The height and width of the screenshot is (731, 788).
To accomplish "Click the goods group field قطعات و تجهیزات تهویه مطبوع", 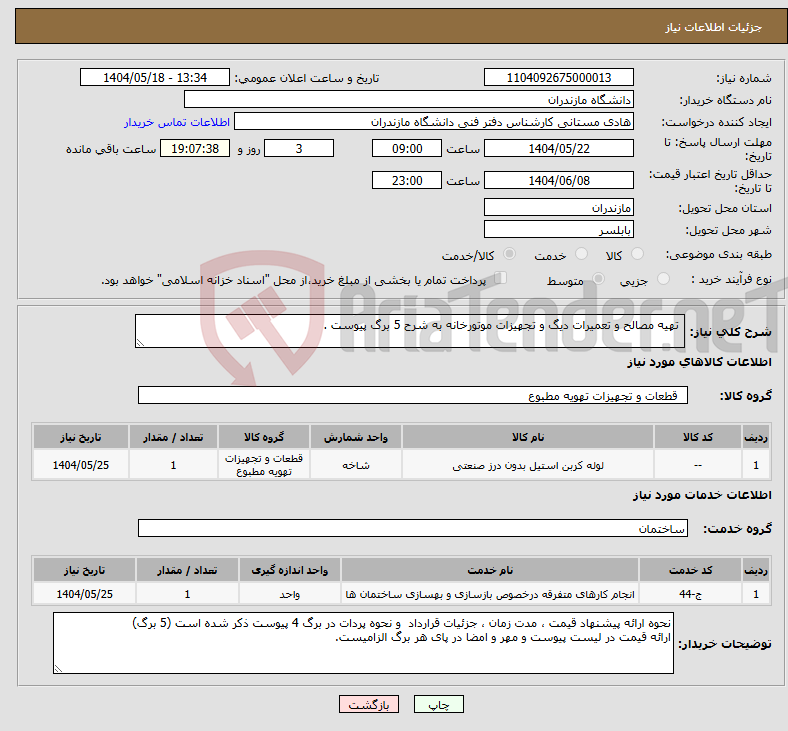I will point(413,395).
